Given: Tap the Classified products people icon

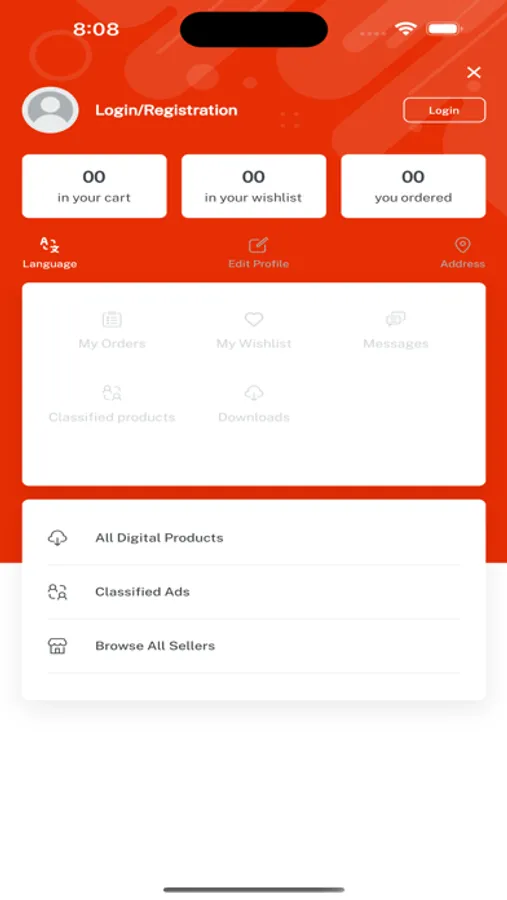Looking at the screenshot, I should point(112,393).
